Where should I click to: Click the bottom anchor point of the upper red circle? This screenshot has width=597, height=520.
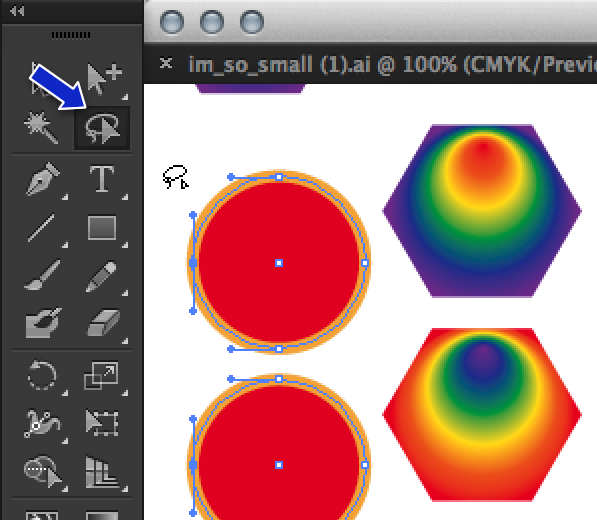click(x=279, y=349)
